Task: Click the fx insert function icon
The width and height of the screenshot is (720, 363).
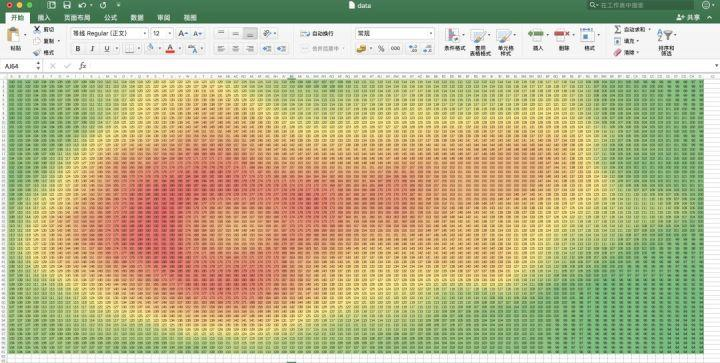Action: point(83,66)
